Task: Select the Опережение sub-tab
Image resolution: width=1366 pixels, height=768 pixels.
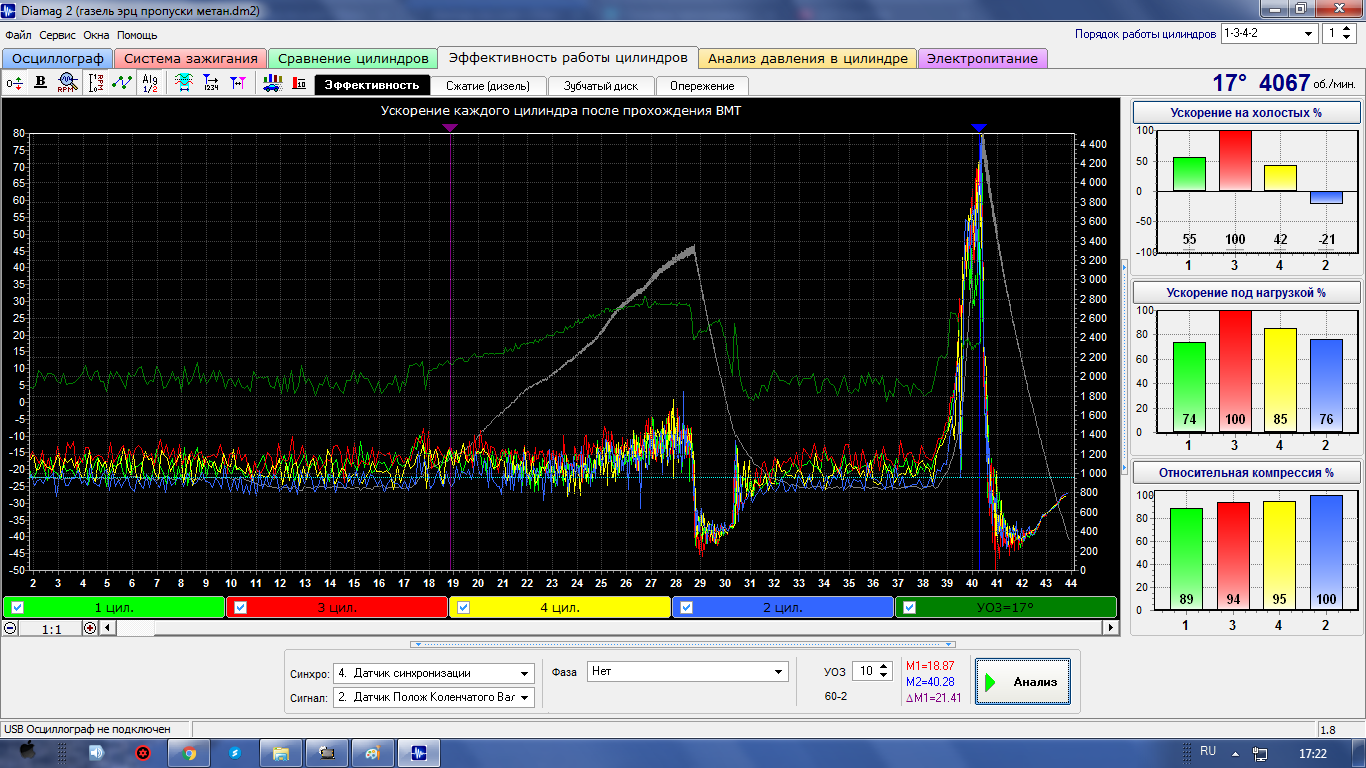Action: 702,85
